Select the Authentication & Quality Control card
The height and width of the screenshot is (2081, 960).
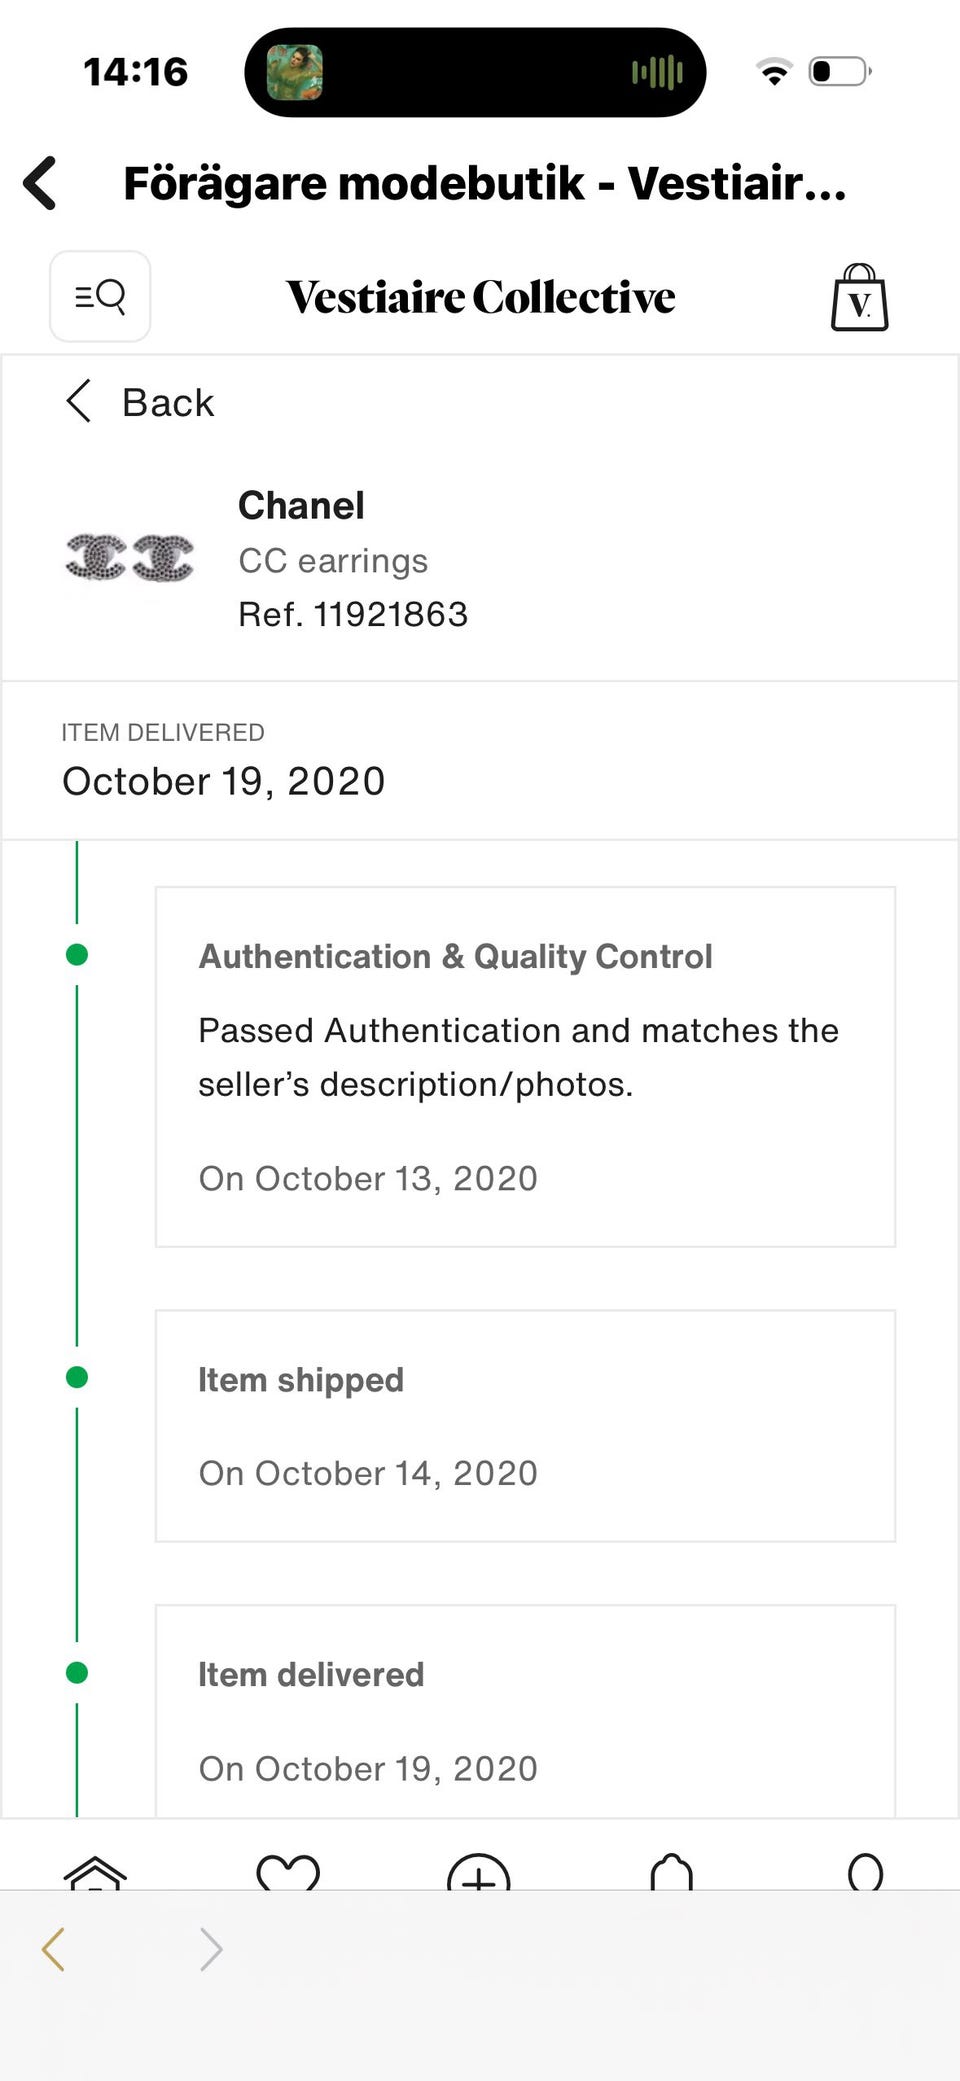point(525,1066)
